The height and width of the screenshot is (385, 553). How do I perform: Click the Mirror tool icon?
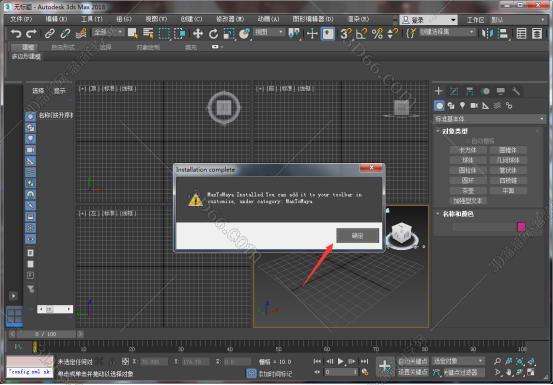click(488, 33)
